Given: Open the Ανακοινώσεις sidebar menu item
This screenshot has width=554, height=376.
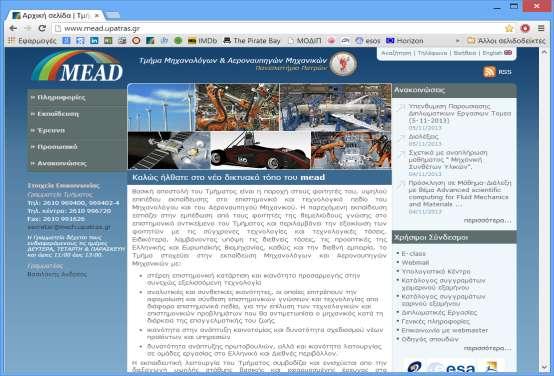Looking at the screenshot, I should pos(77,163).
